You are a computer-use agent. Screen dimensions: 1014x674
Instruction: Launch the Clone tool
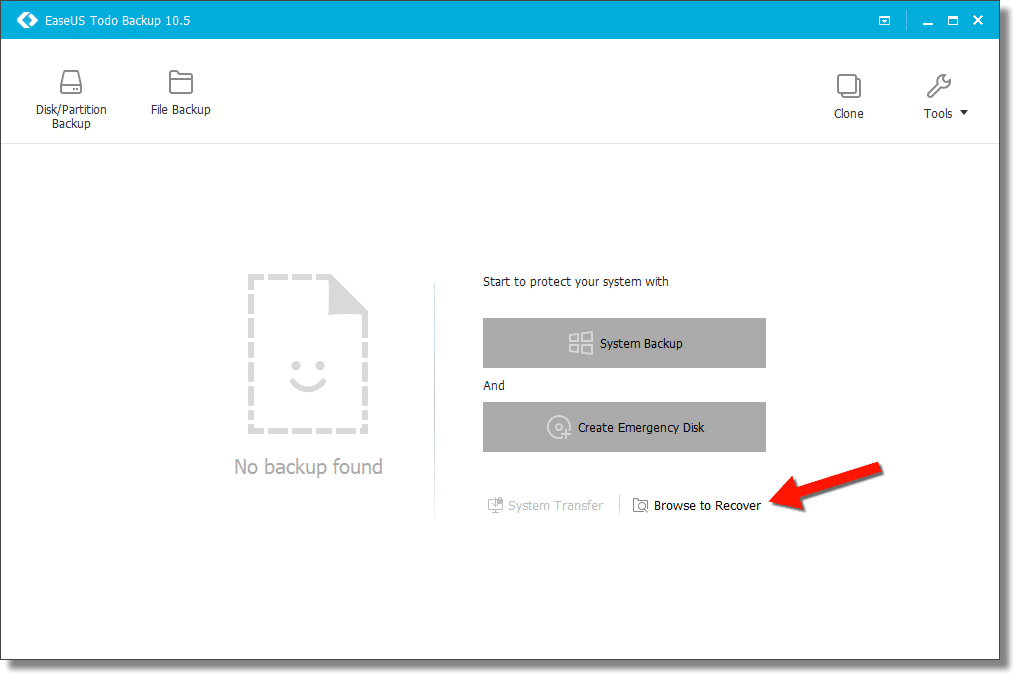pyautogui.click(x=848, y=96)
